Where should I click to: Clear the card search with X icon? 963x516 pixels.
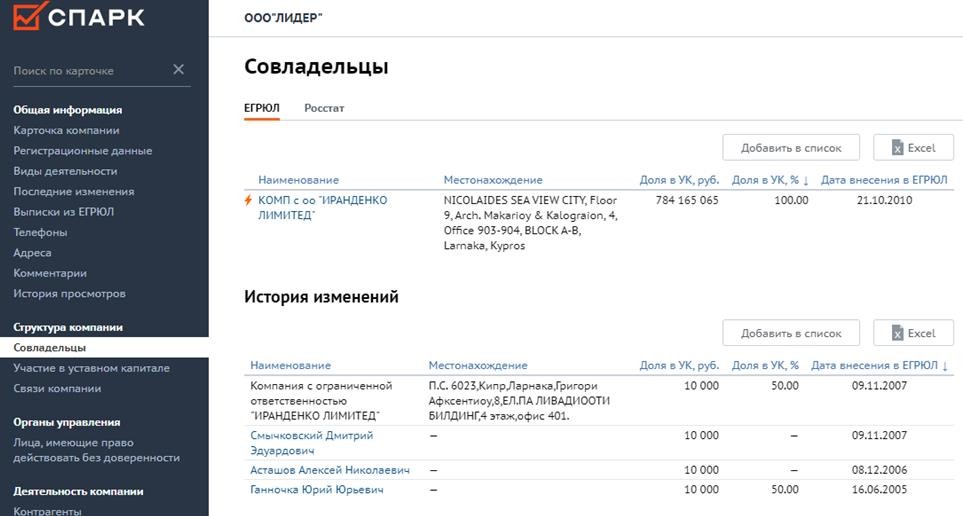click(x=178, y=69)
